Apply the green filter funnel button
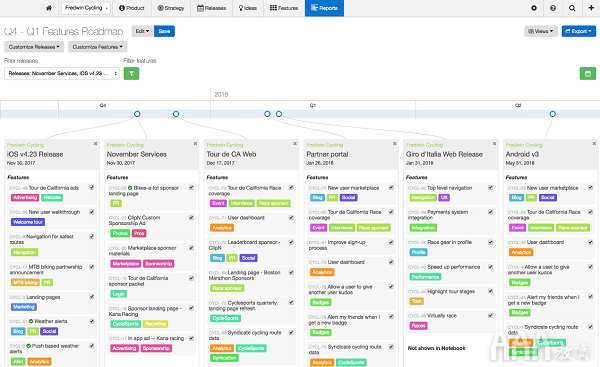 click(x=131, y=73)
